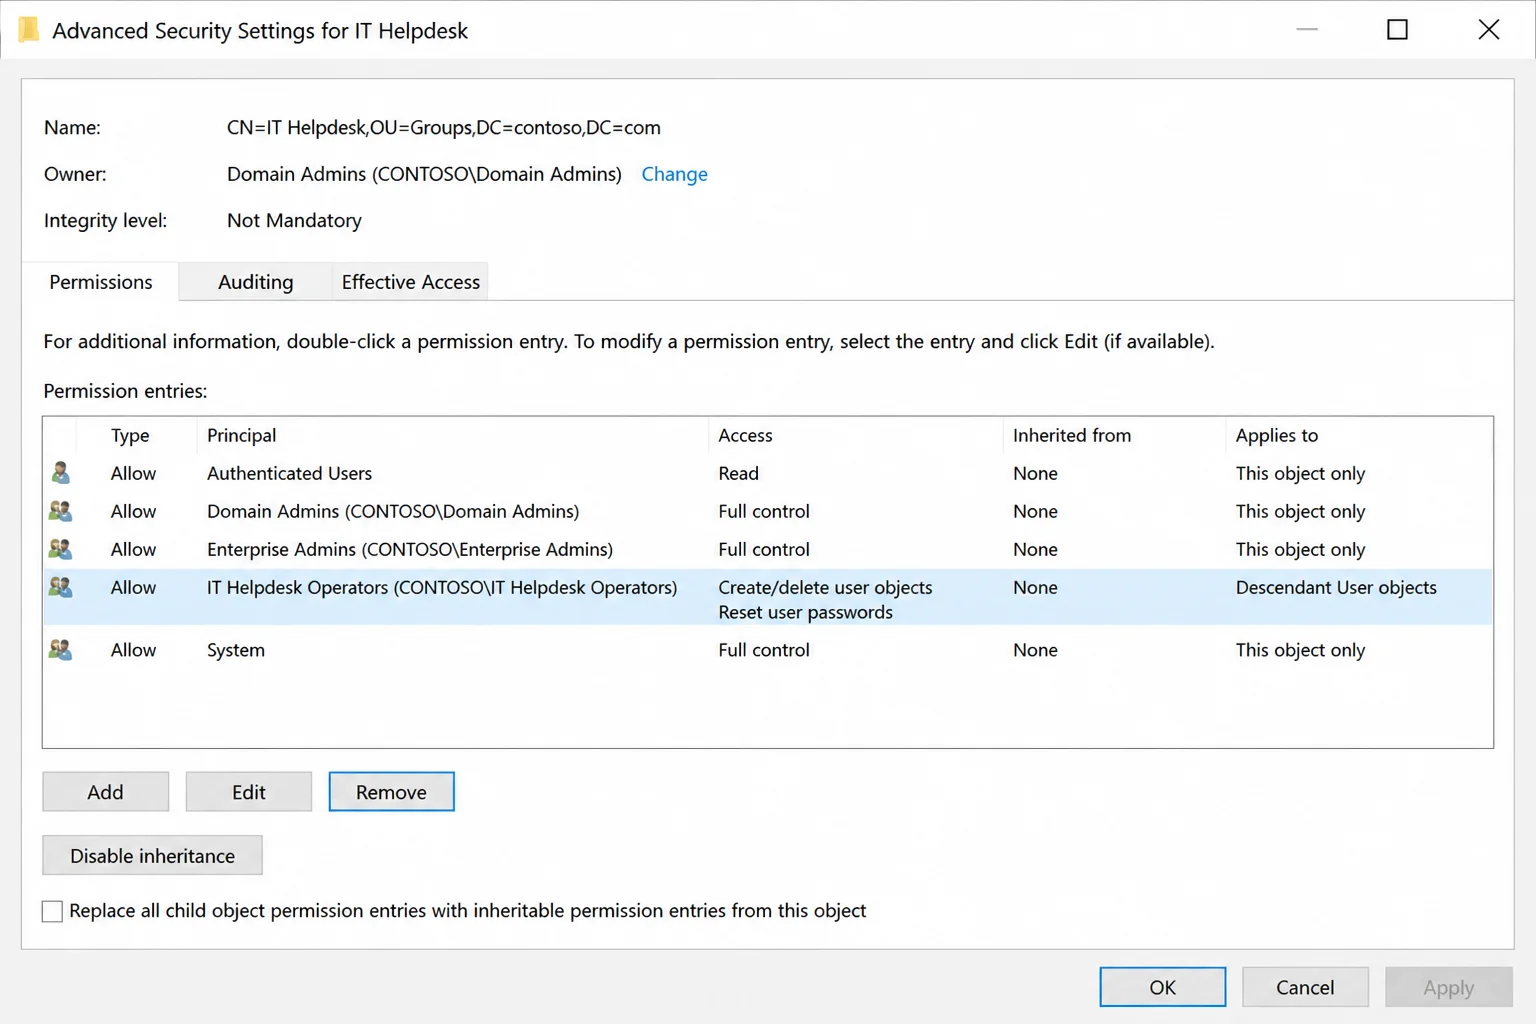Select the System principal entry
This screenshot has height=1024, width=1536.
point(236,650)
